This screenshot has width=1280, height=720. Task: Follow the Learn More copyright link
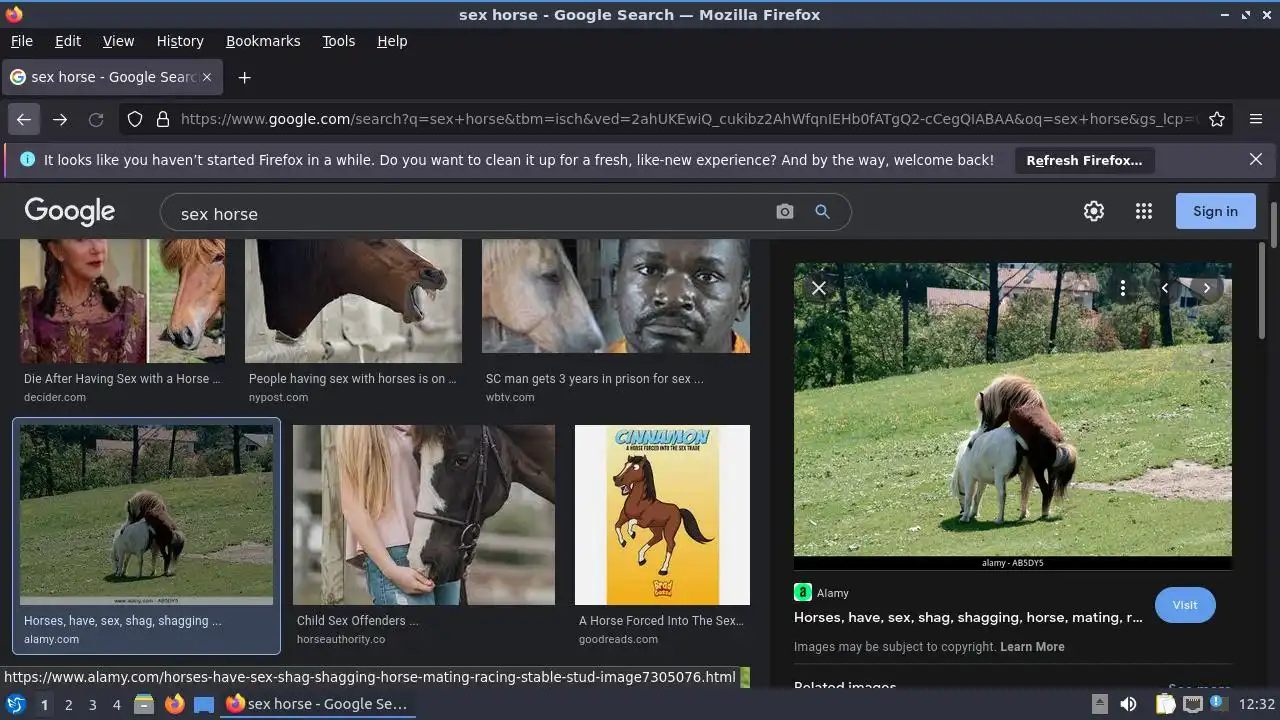[1032, 647]
